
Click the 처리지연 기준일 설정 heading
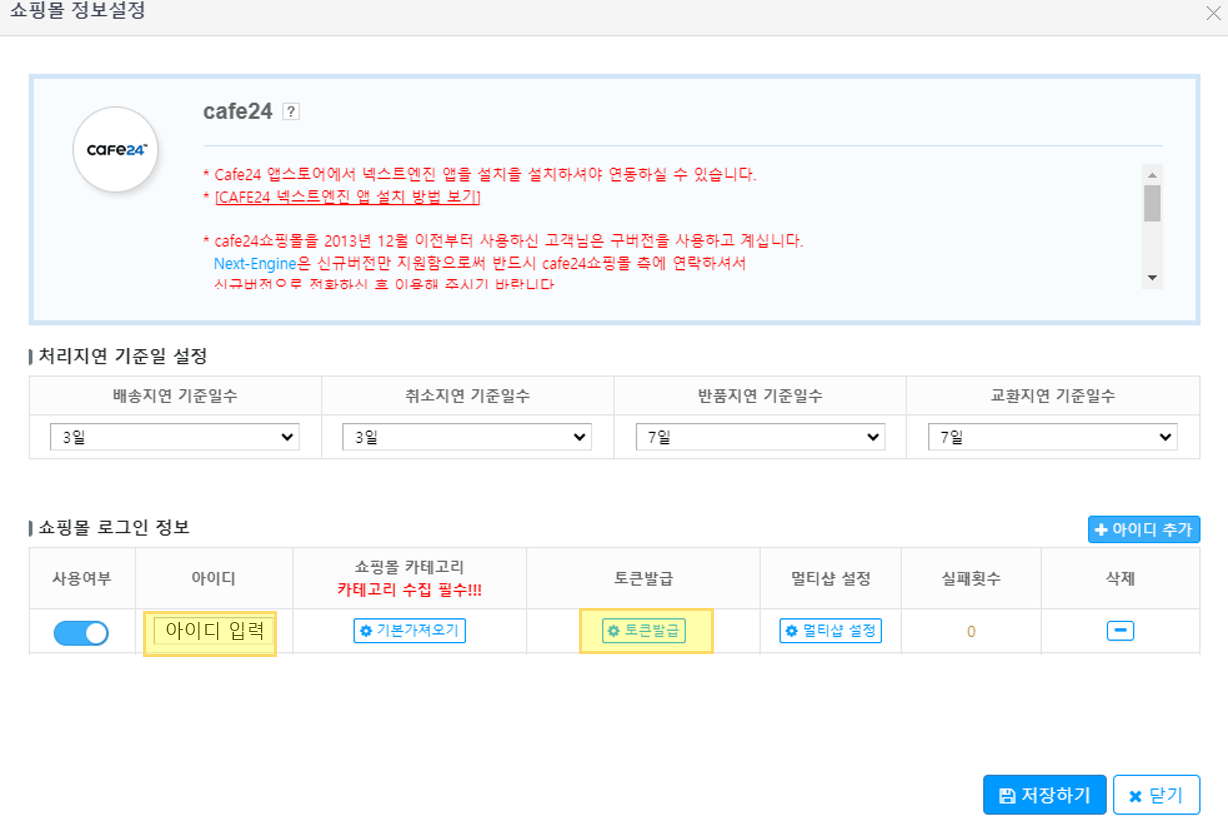pyautogui.click(x=122, y=356)
